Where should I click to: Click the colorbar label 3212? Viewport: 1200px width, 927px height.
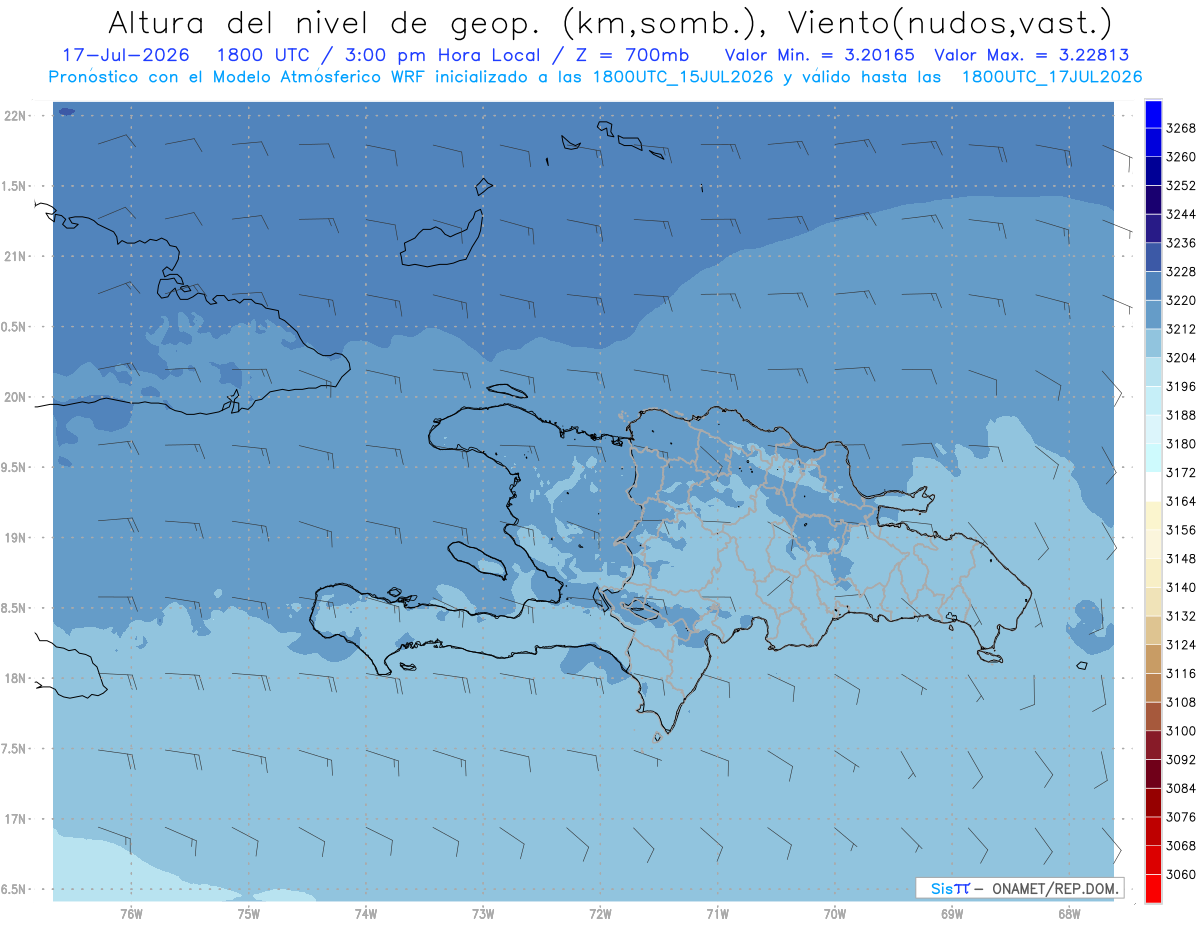click(1181, 329)
